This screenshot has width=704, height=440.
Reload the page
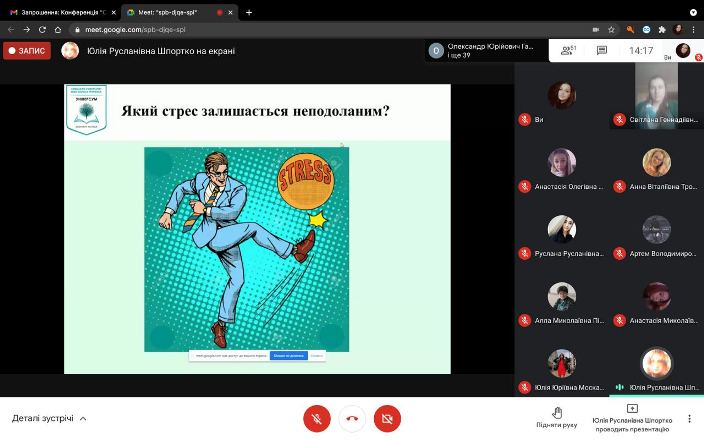click(x=42, y=29)
